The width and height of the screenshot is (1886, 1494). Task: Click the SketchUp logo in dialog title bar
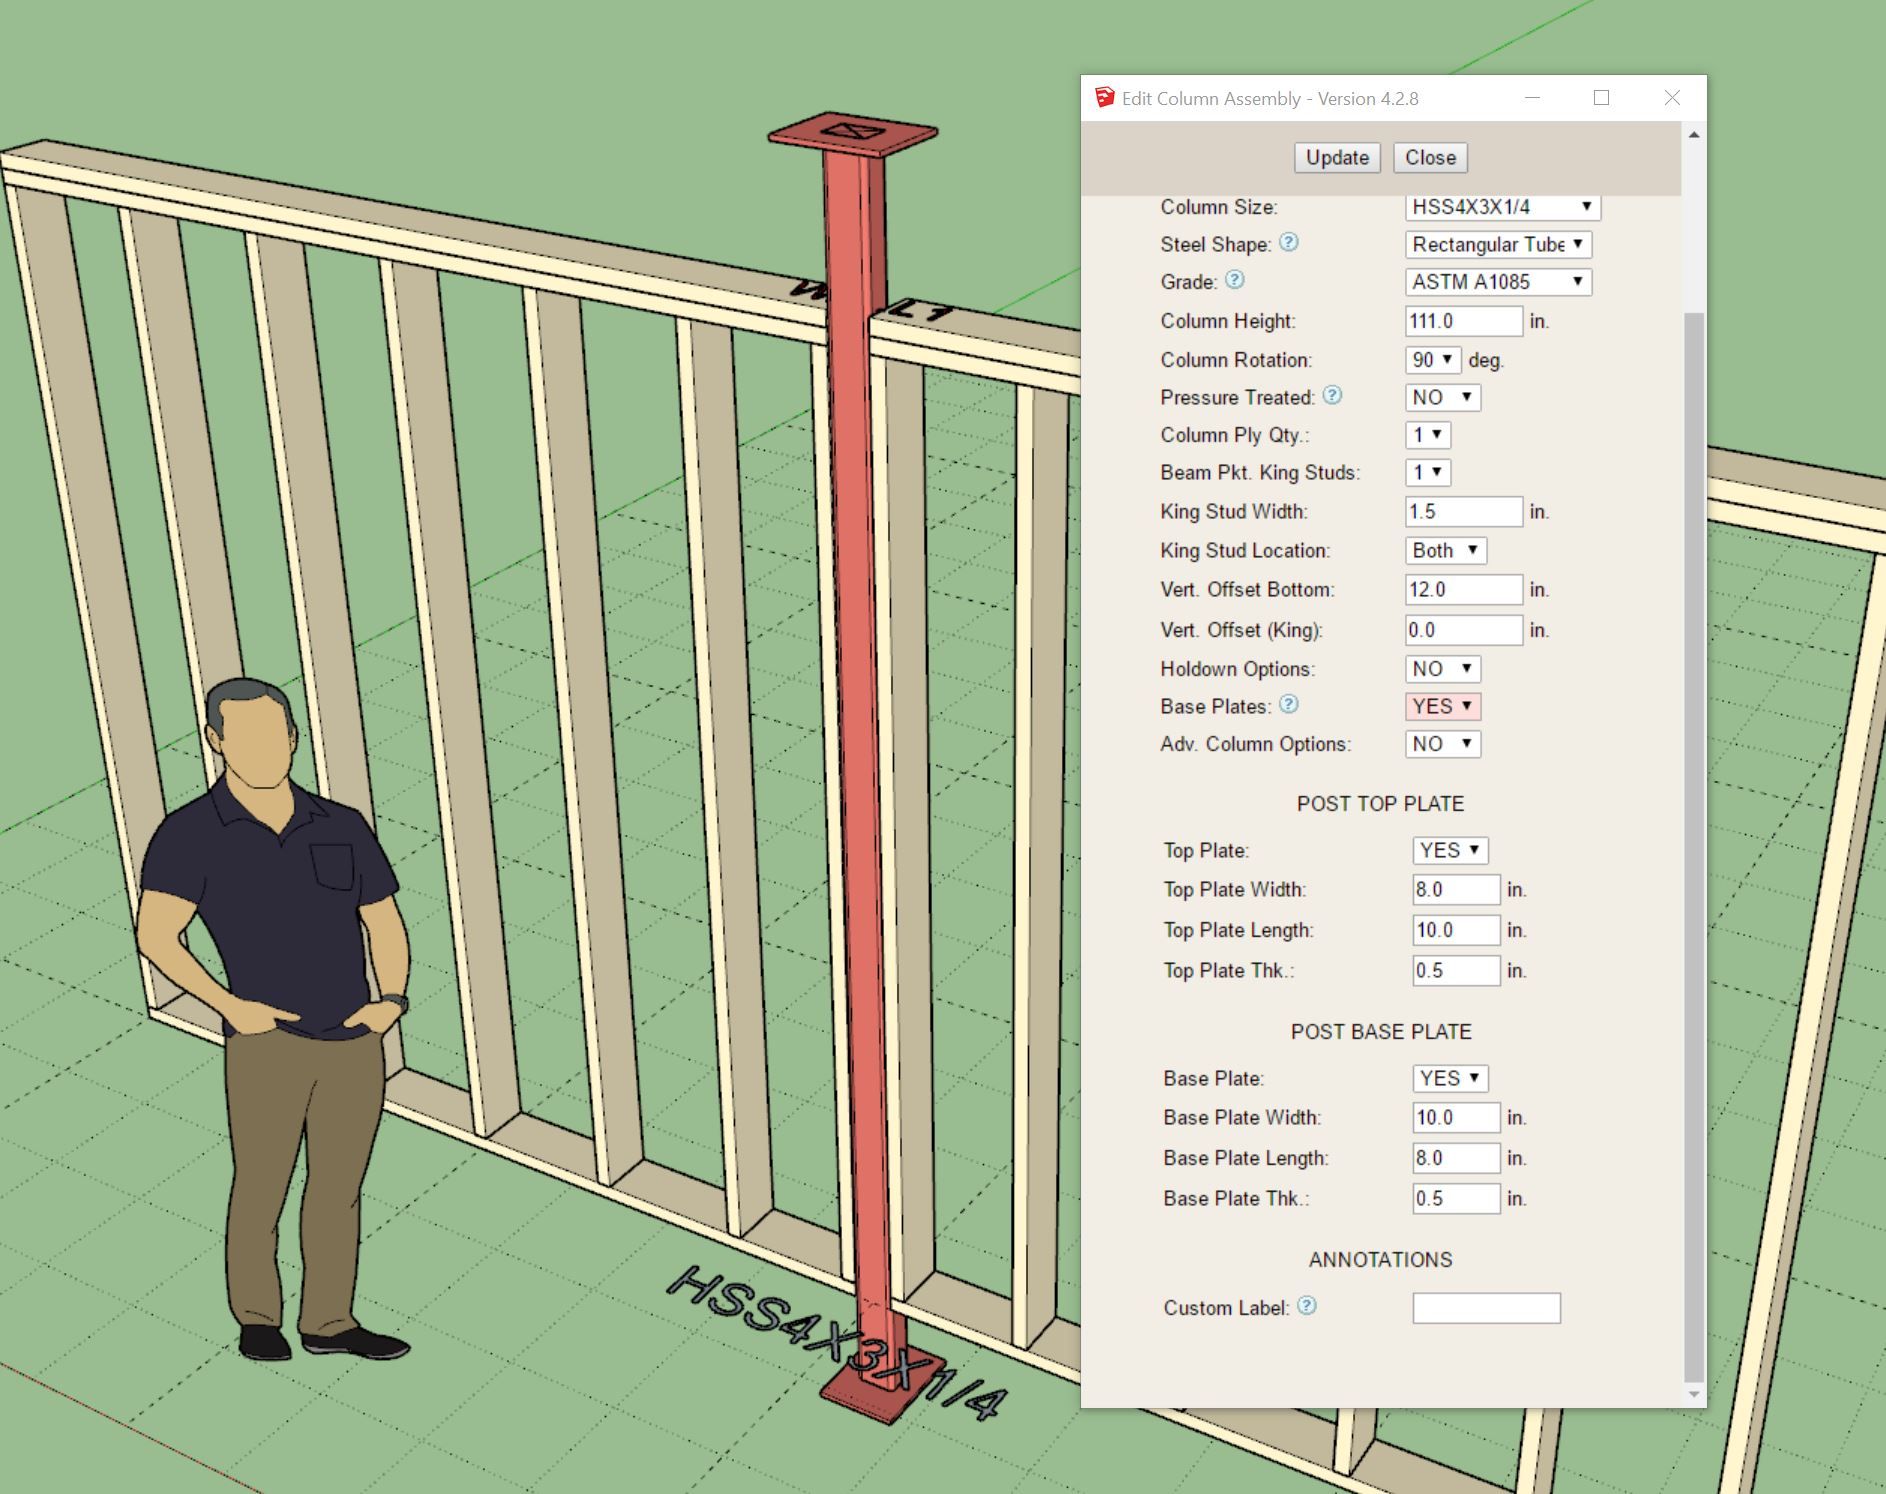pyautogui.click(x=1104, y=98)
